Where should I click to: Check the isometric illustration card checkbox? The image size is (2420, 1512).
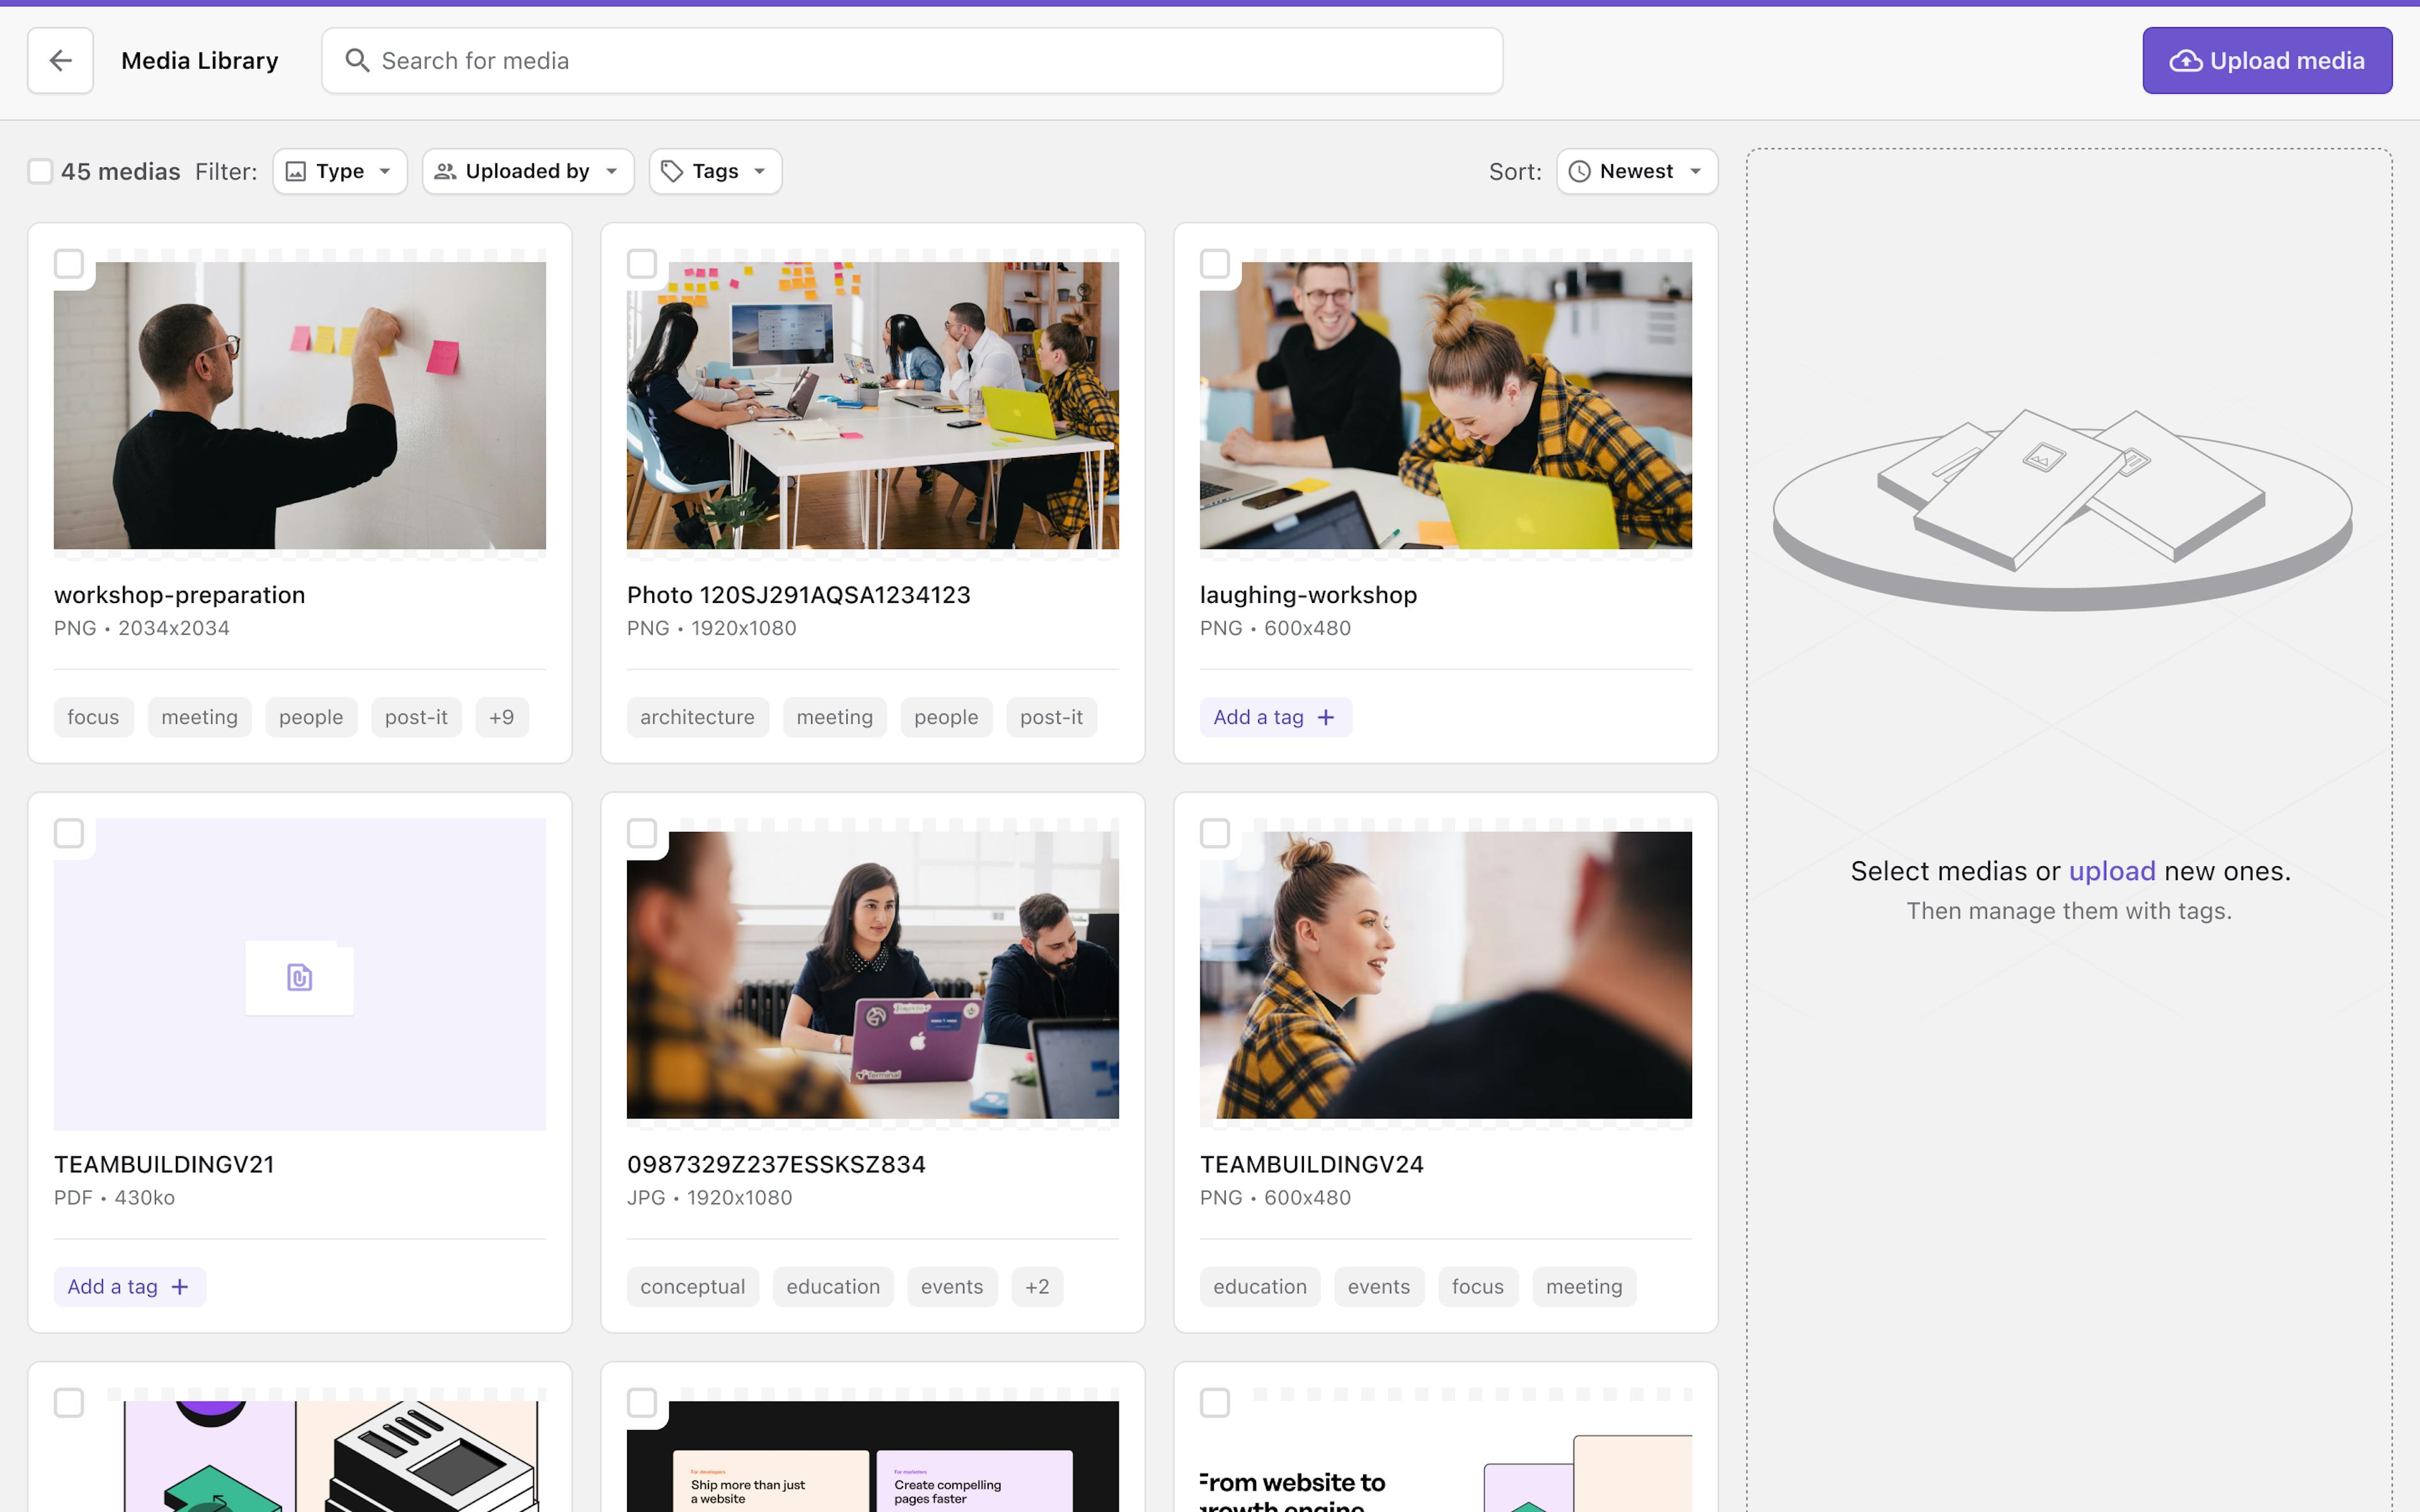click(69, 1403)
